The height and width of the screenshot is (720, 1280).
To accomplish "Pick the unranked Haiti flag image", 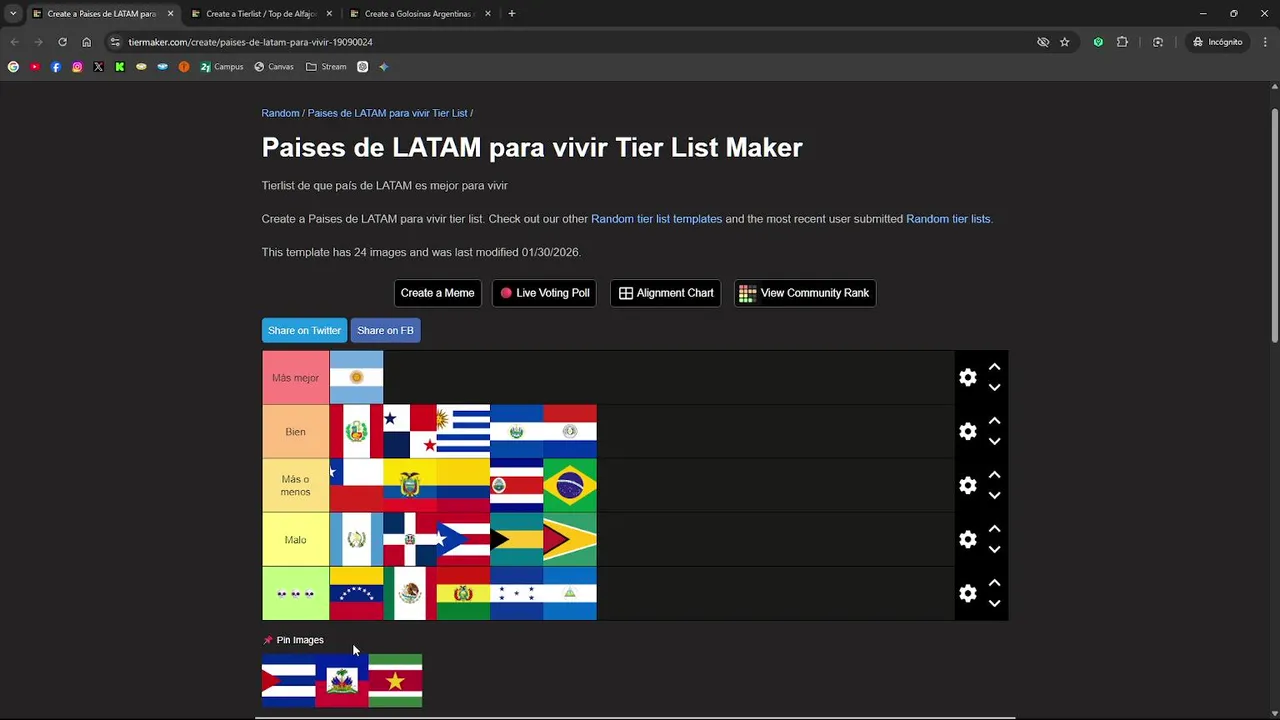I will pyautogui.click(x=342, y=681).
